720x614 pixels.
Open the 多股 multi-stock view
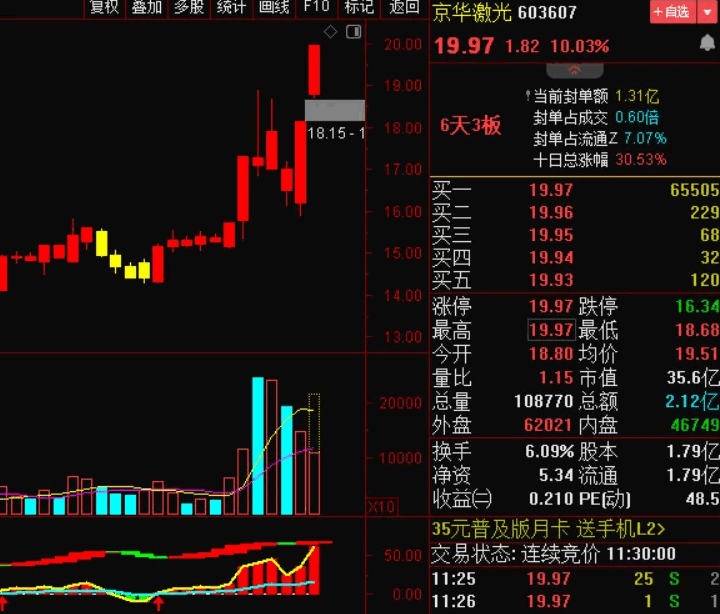189,7
